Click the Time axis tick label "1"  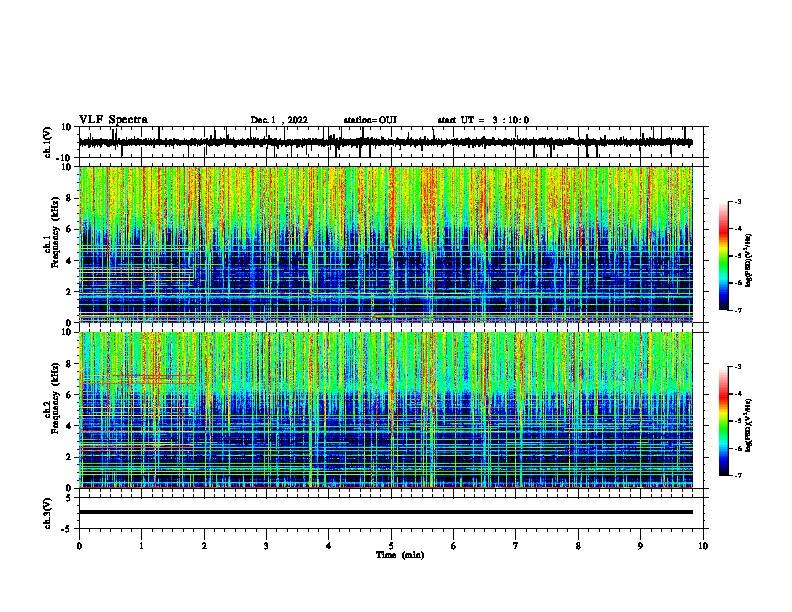[x=141, y=546]
